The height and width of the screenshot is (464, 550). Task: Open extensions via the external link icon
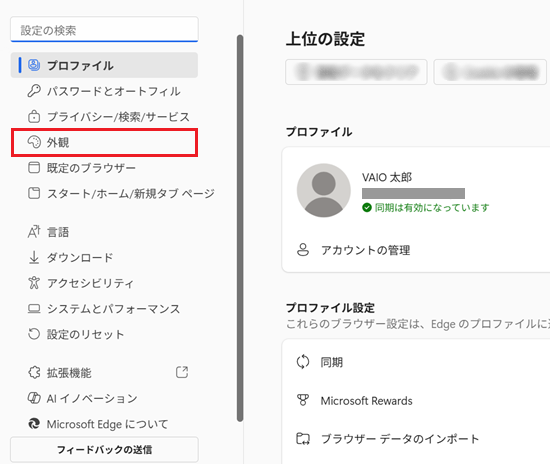182,372
